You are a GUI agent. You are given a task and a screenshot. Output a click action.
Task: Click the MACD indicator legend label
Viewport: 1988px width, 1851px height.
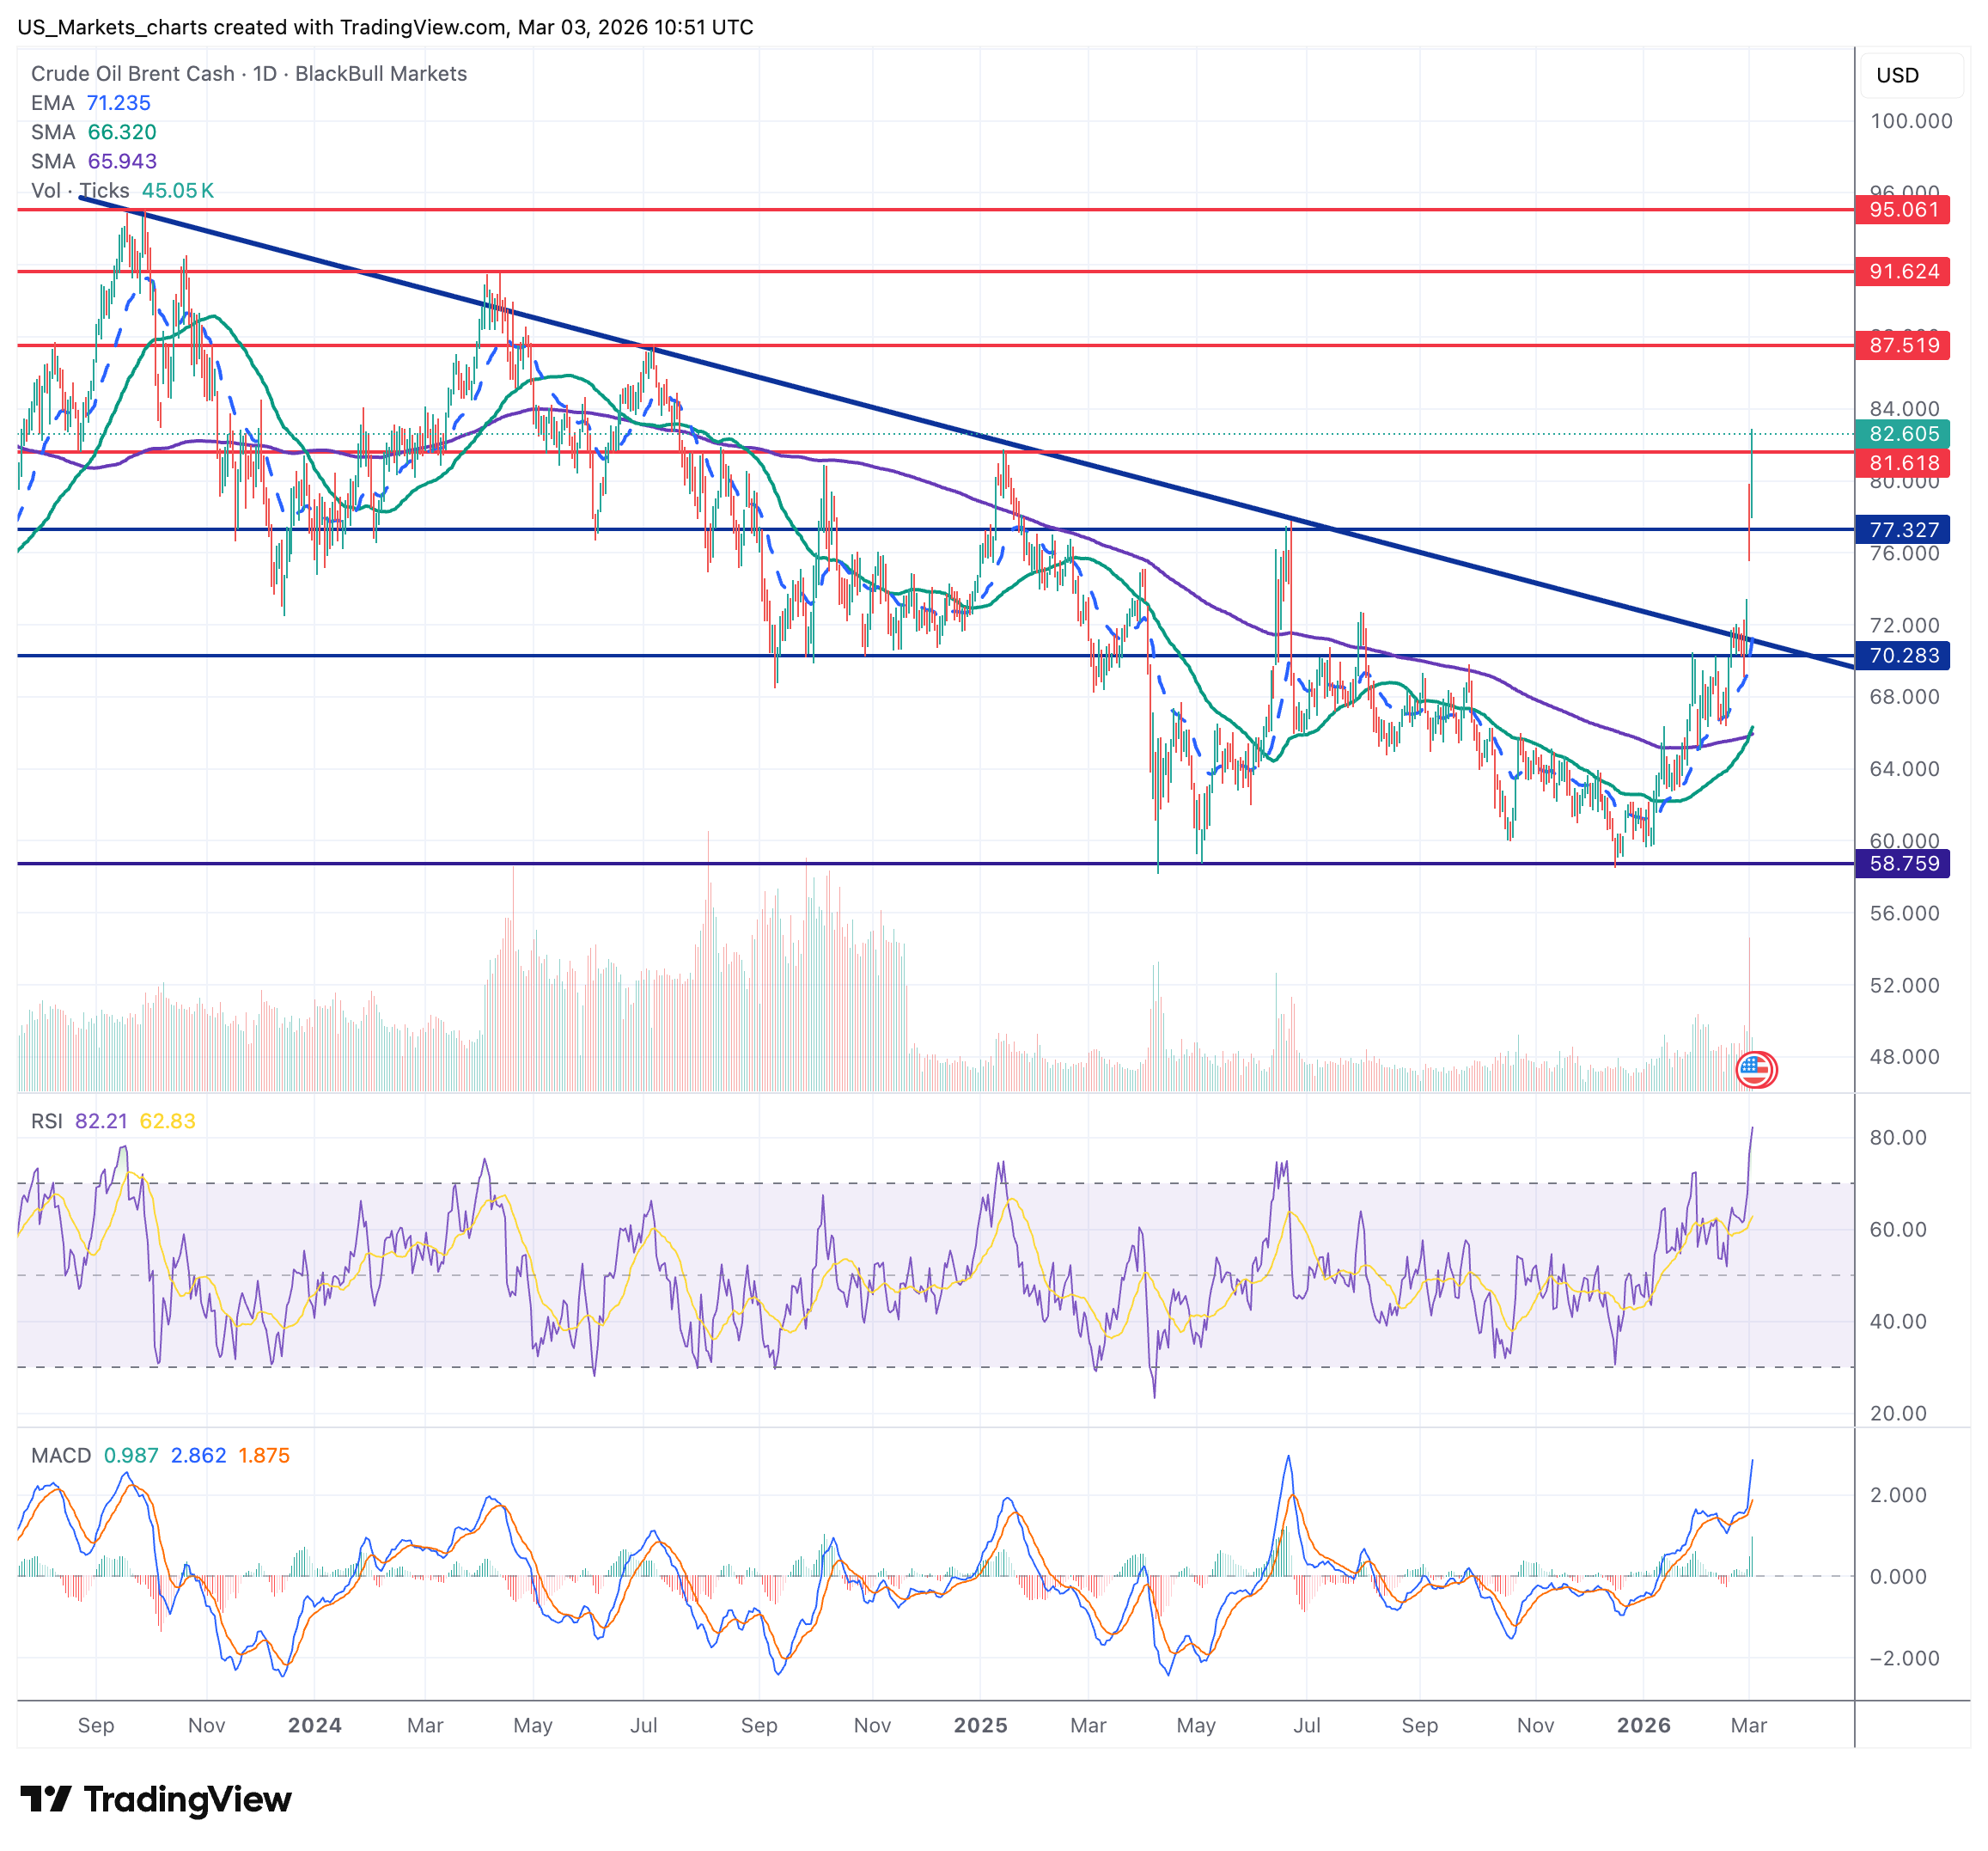pyautogui.click(x=61, y=1455)
